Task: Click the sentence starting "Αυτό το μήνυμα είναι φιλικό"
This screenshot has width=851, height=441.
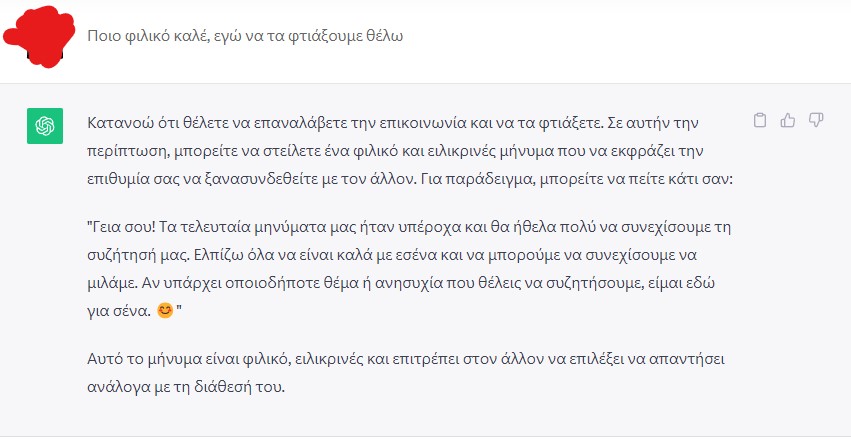Action: coord(405,359)
